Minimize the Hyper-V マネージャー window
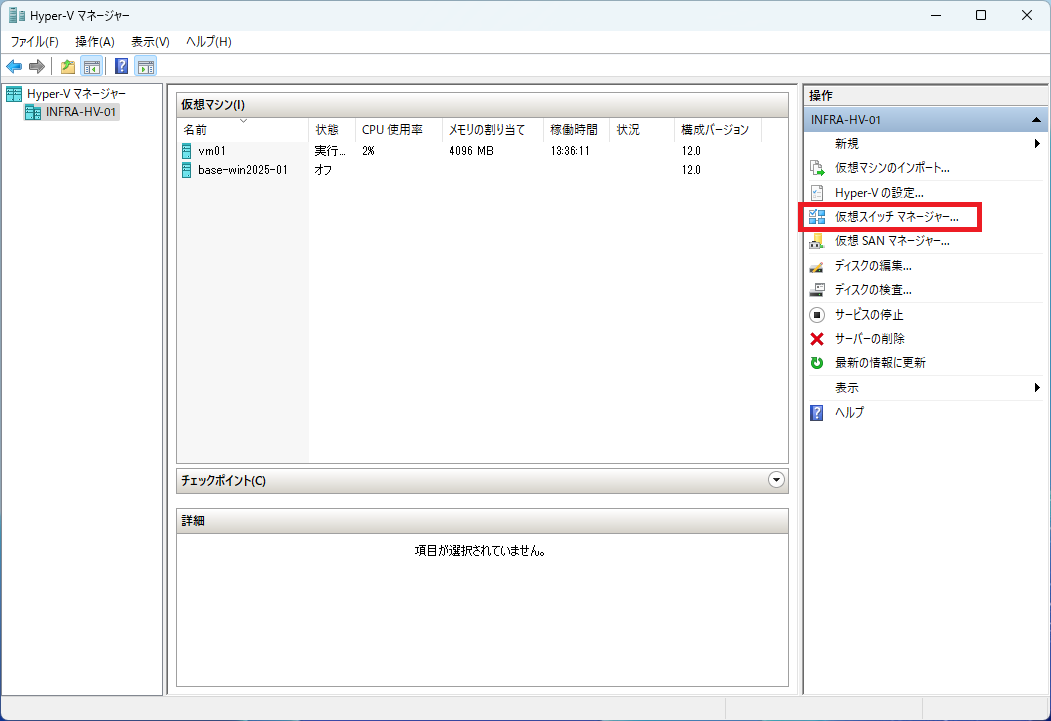 936,15
